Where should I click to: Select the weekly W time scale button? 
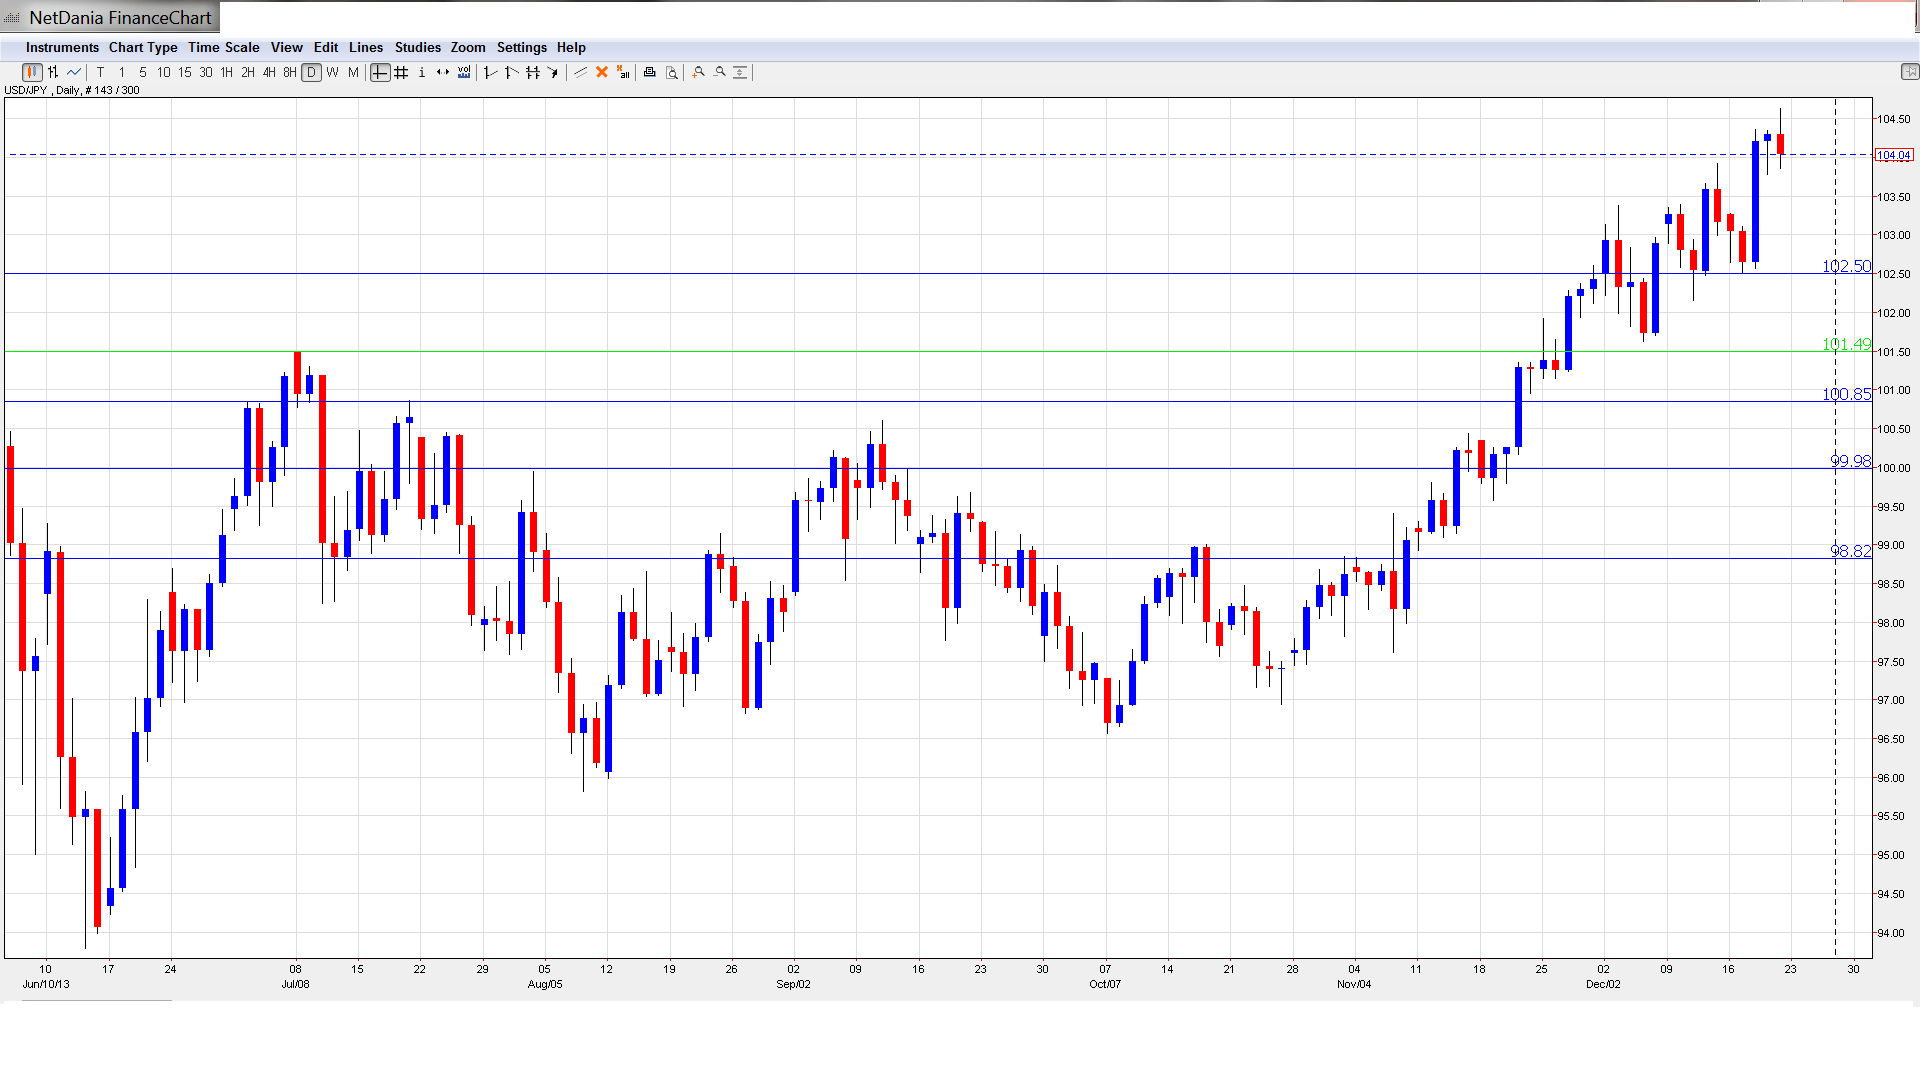[332, 72]
